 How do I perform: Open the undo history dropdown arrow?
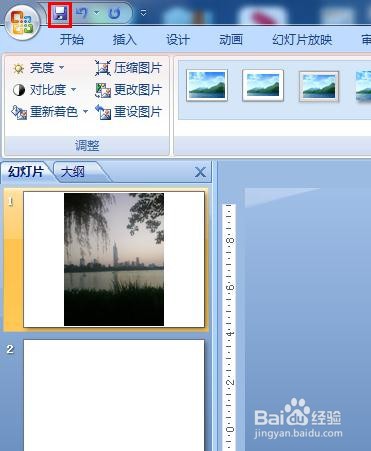point(97,13)
